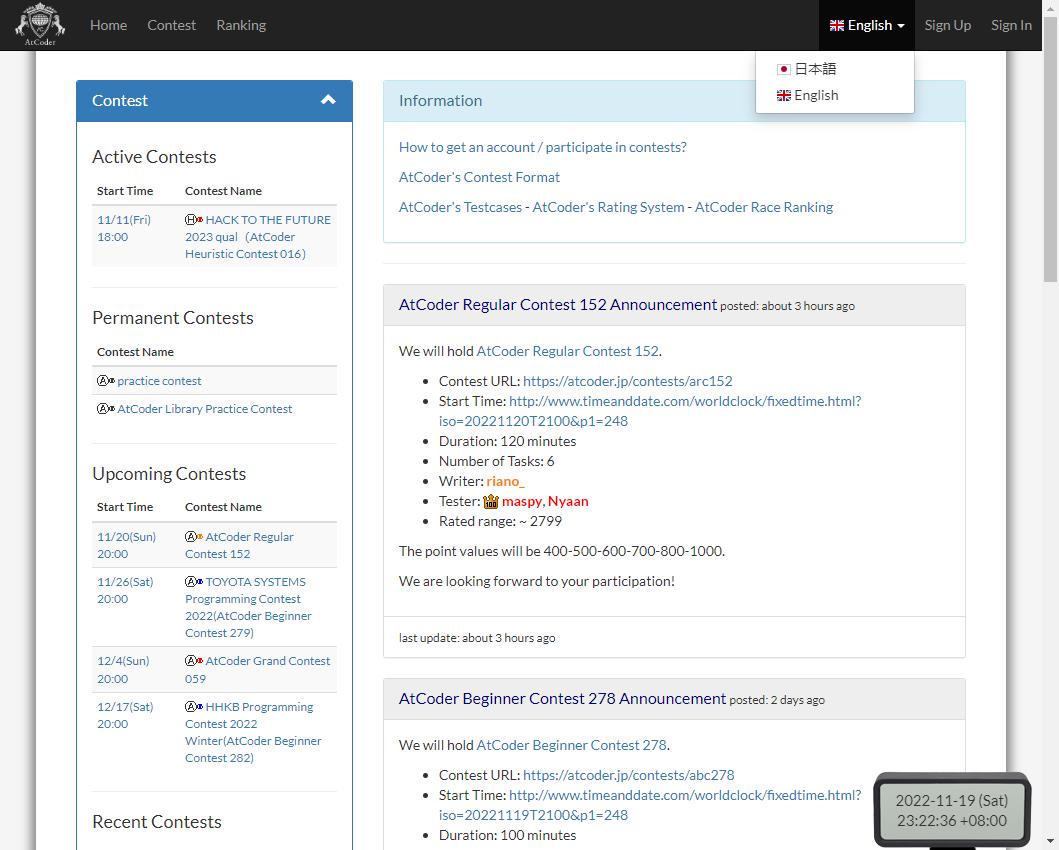Click the AtCoder logo in the navbar
The width and height of the screenshot is (1059, 850).
(40, 25)
